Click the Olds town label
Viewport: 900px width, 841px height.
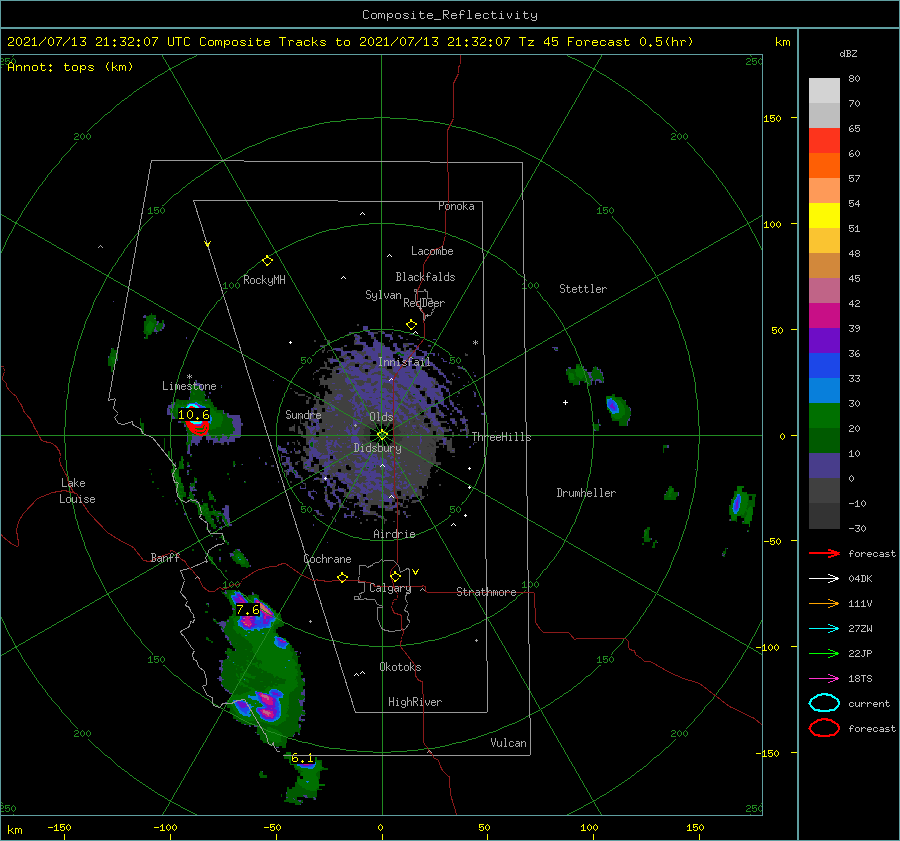(x=381, y=417)
